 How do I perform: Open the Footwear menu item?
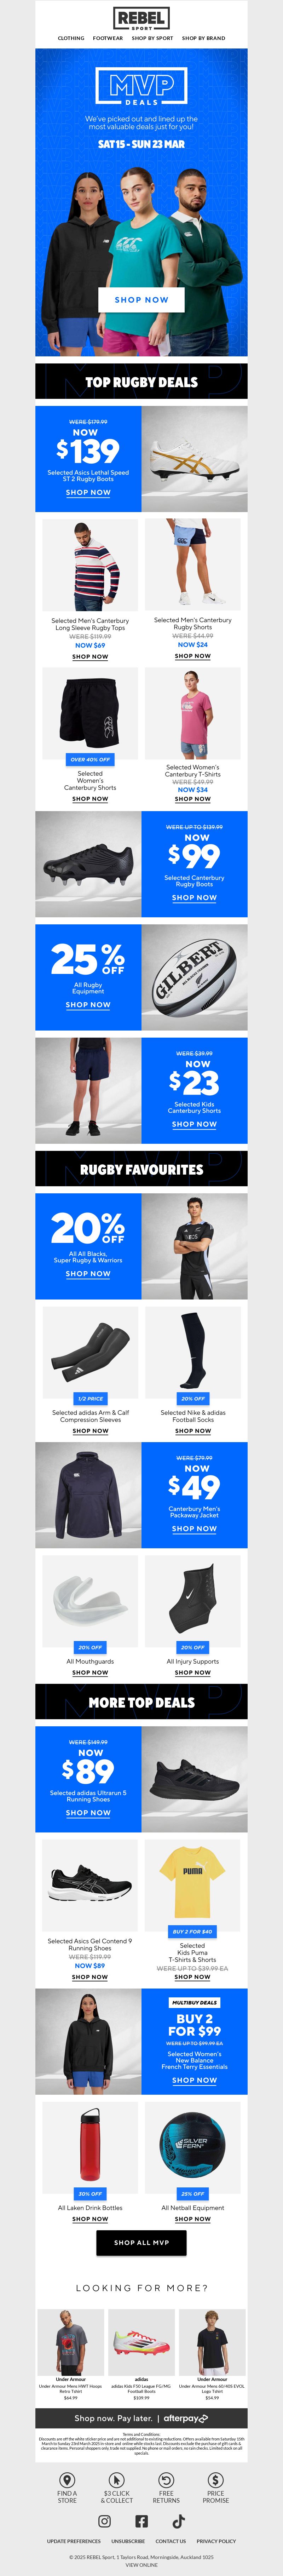pyautogui.click(x=108, y=38)
